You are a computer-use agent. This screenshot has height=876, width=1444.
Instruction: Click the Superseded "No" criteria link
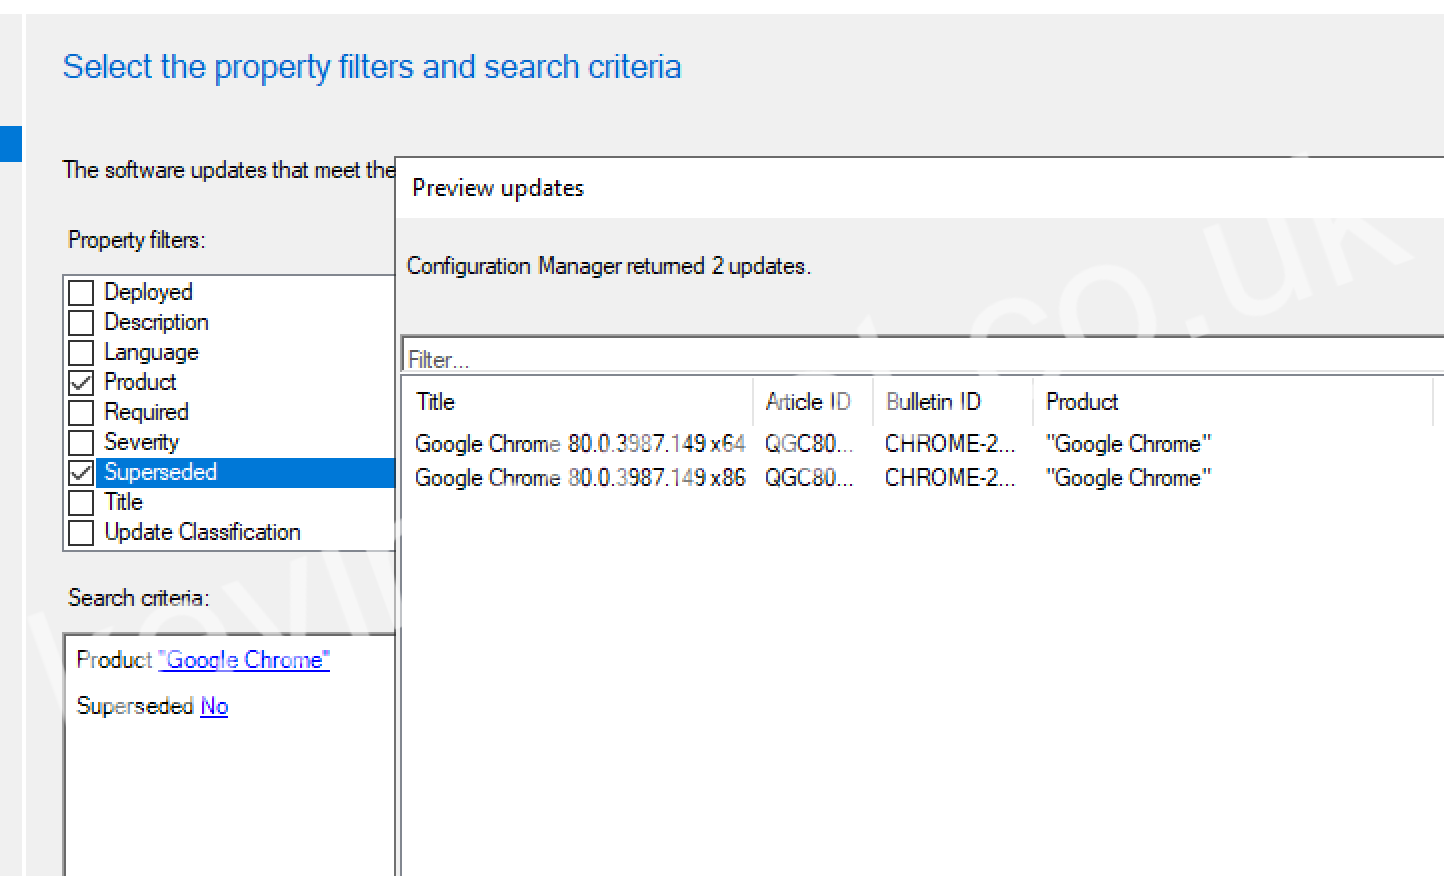tap(214, 706)
